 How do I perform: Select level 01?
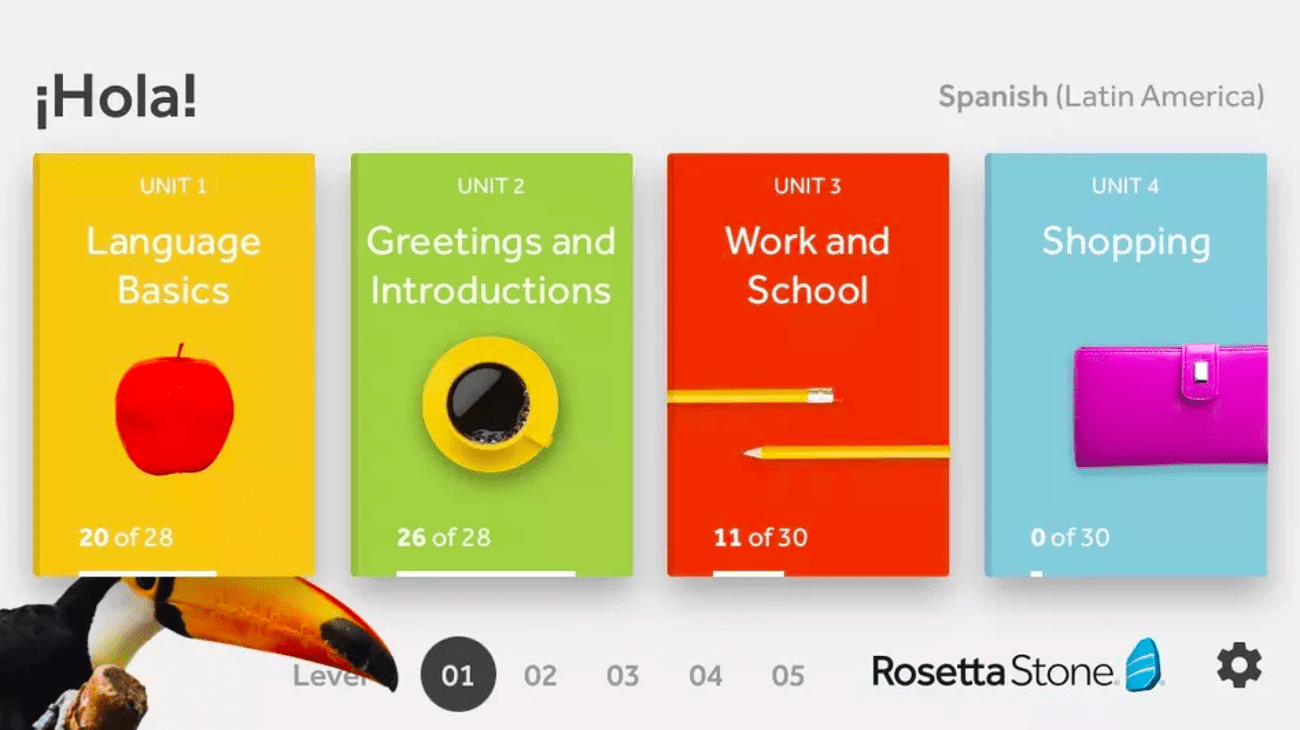pyautogui.click(x=458, y=675)
